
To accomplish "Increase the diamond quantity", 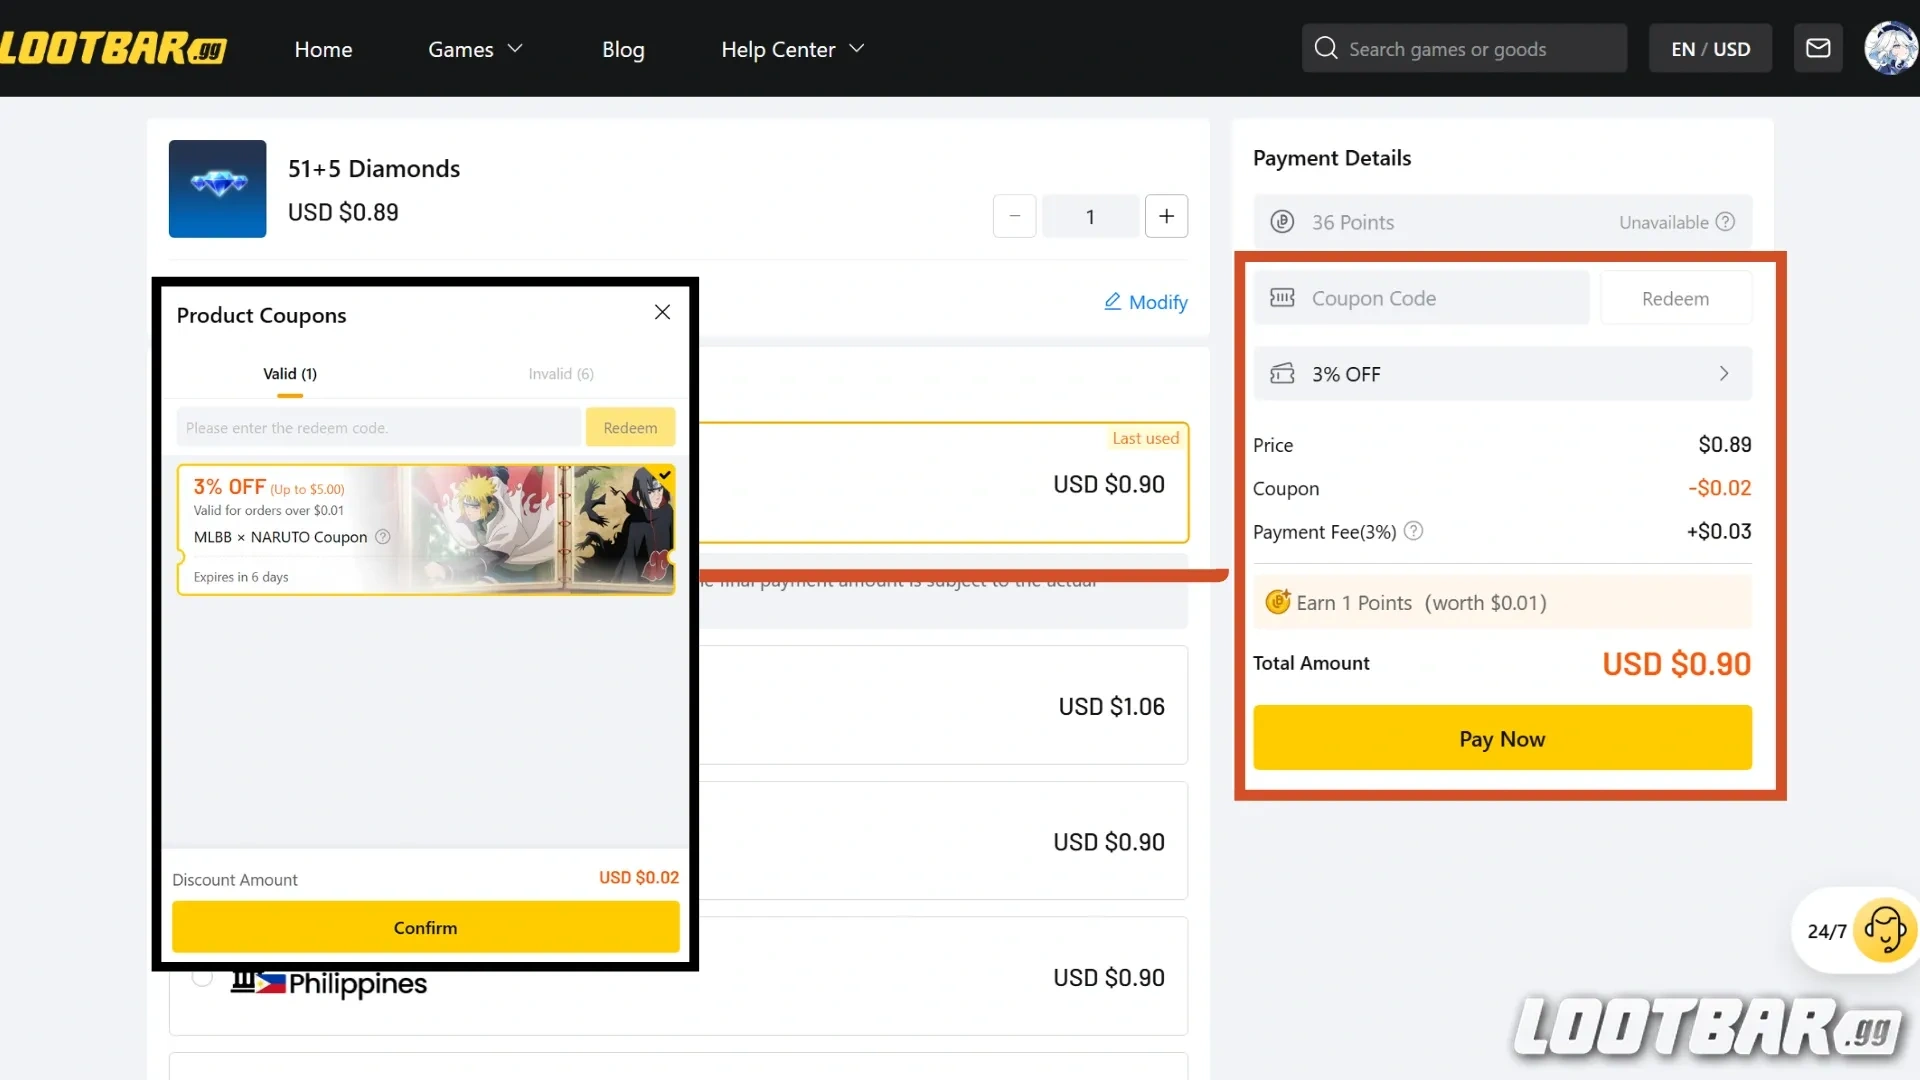I will click(1166, 216).
